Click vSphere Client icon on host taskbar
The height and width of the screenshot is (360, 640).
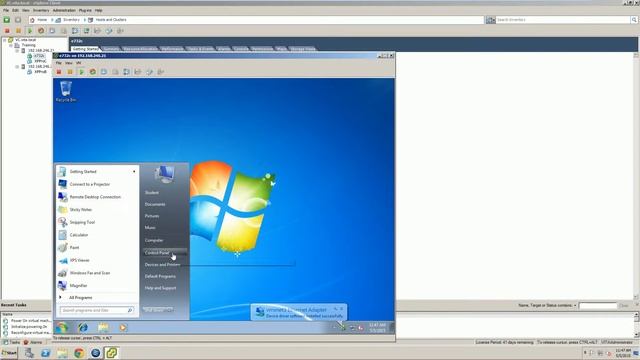point(111,353)
